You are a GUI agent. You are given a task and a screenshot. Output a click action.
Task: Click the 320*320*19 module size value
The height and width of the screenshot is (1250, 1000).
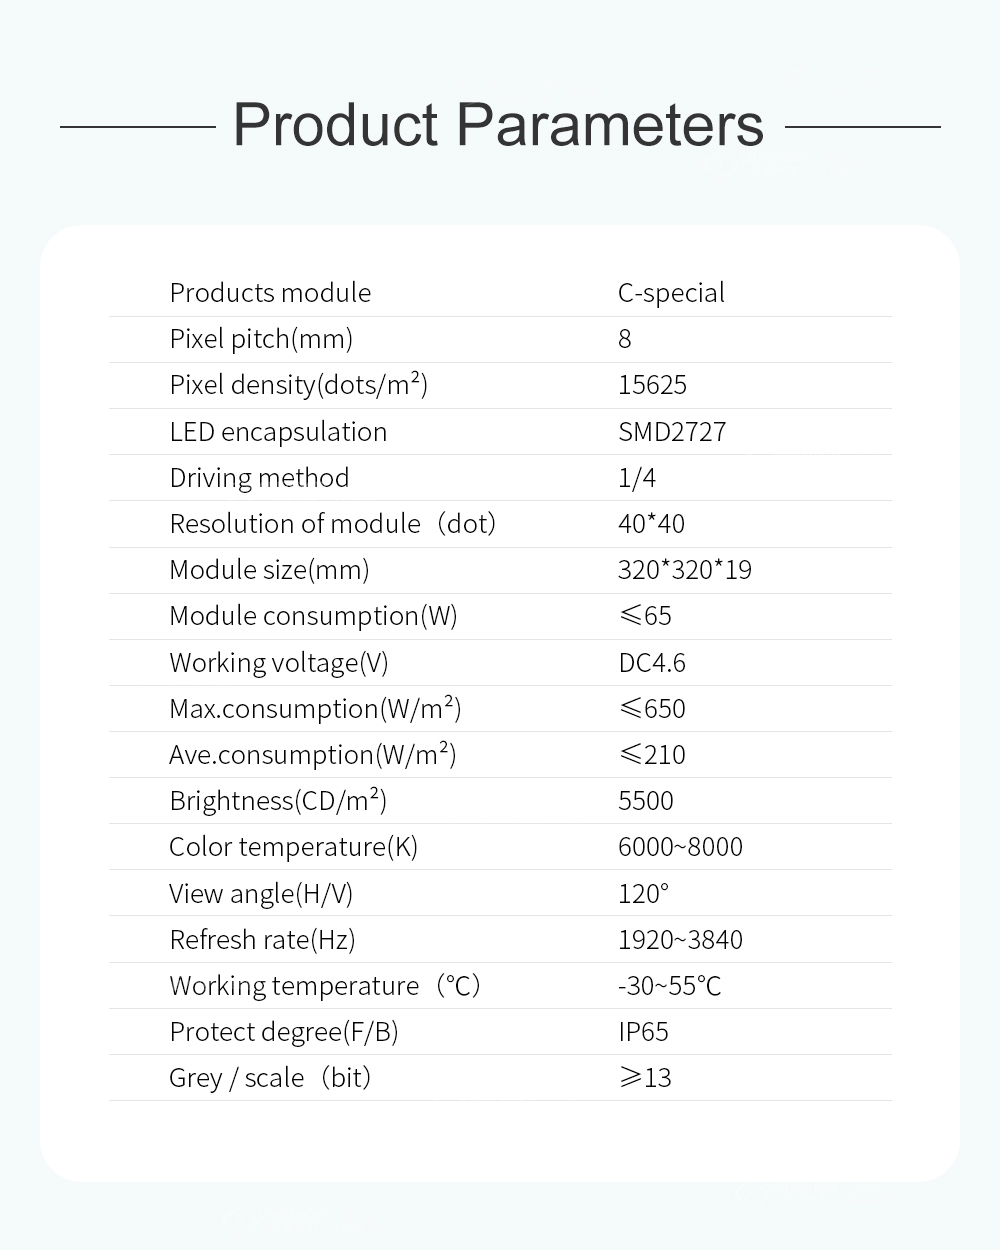click(x=684, y=570)
